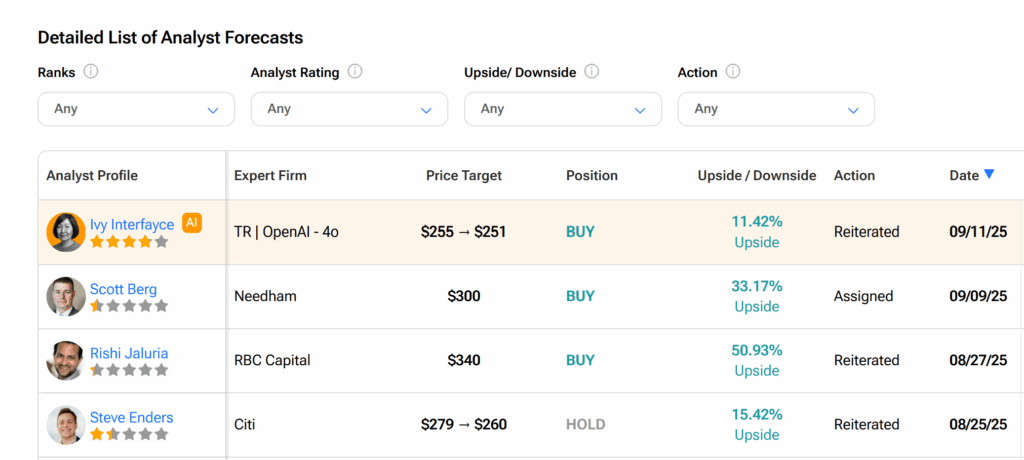The image size is (1024, 460).
Task: Open the Ranks filter dropdown
Action: point(136,109)
